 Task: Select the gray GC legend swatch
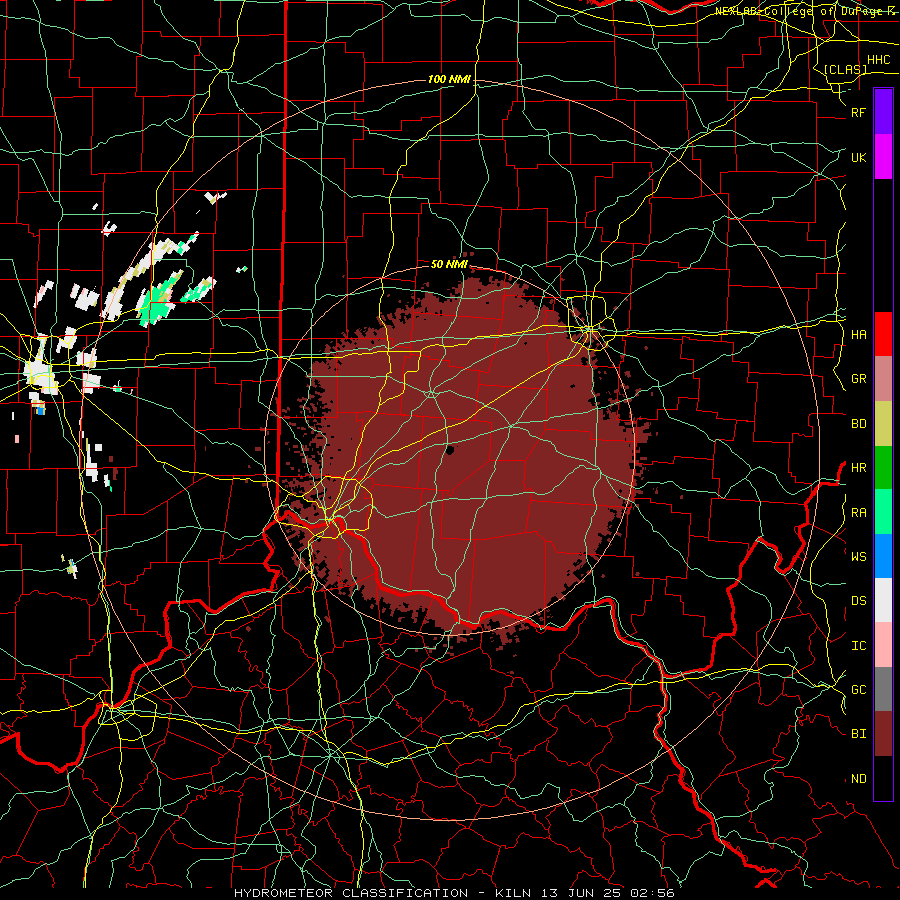pos(883,689)
